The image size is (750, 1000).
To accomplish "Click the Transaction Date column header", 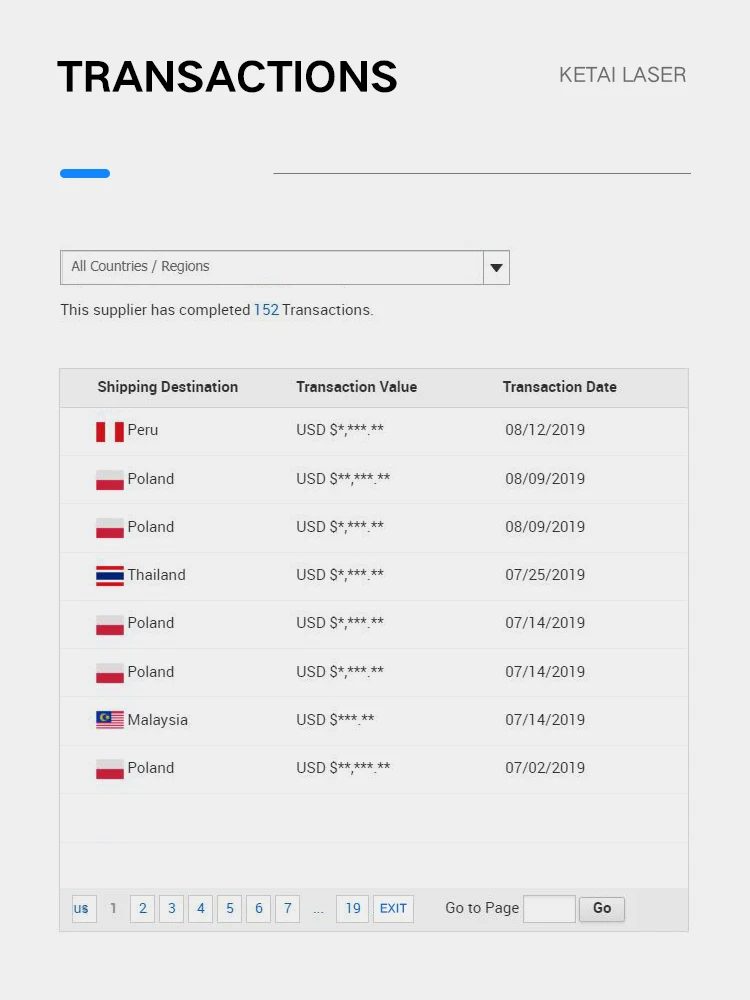I will [559, 387].
